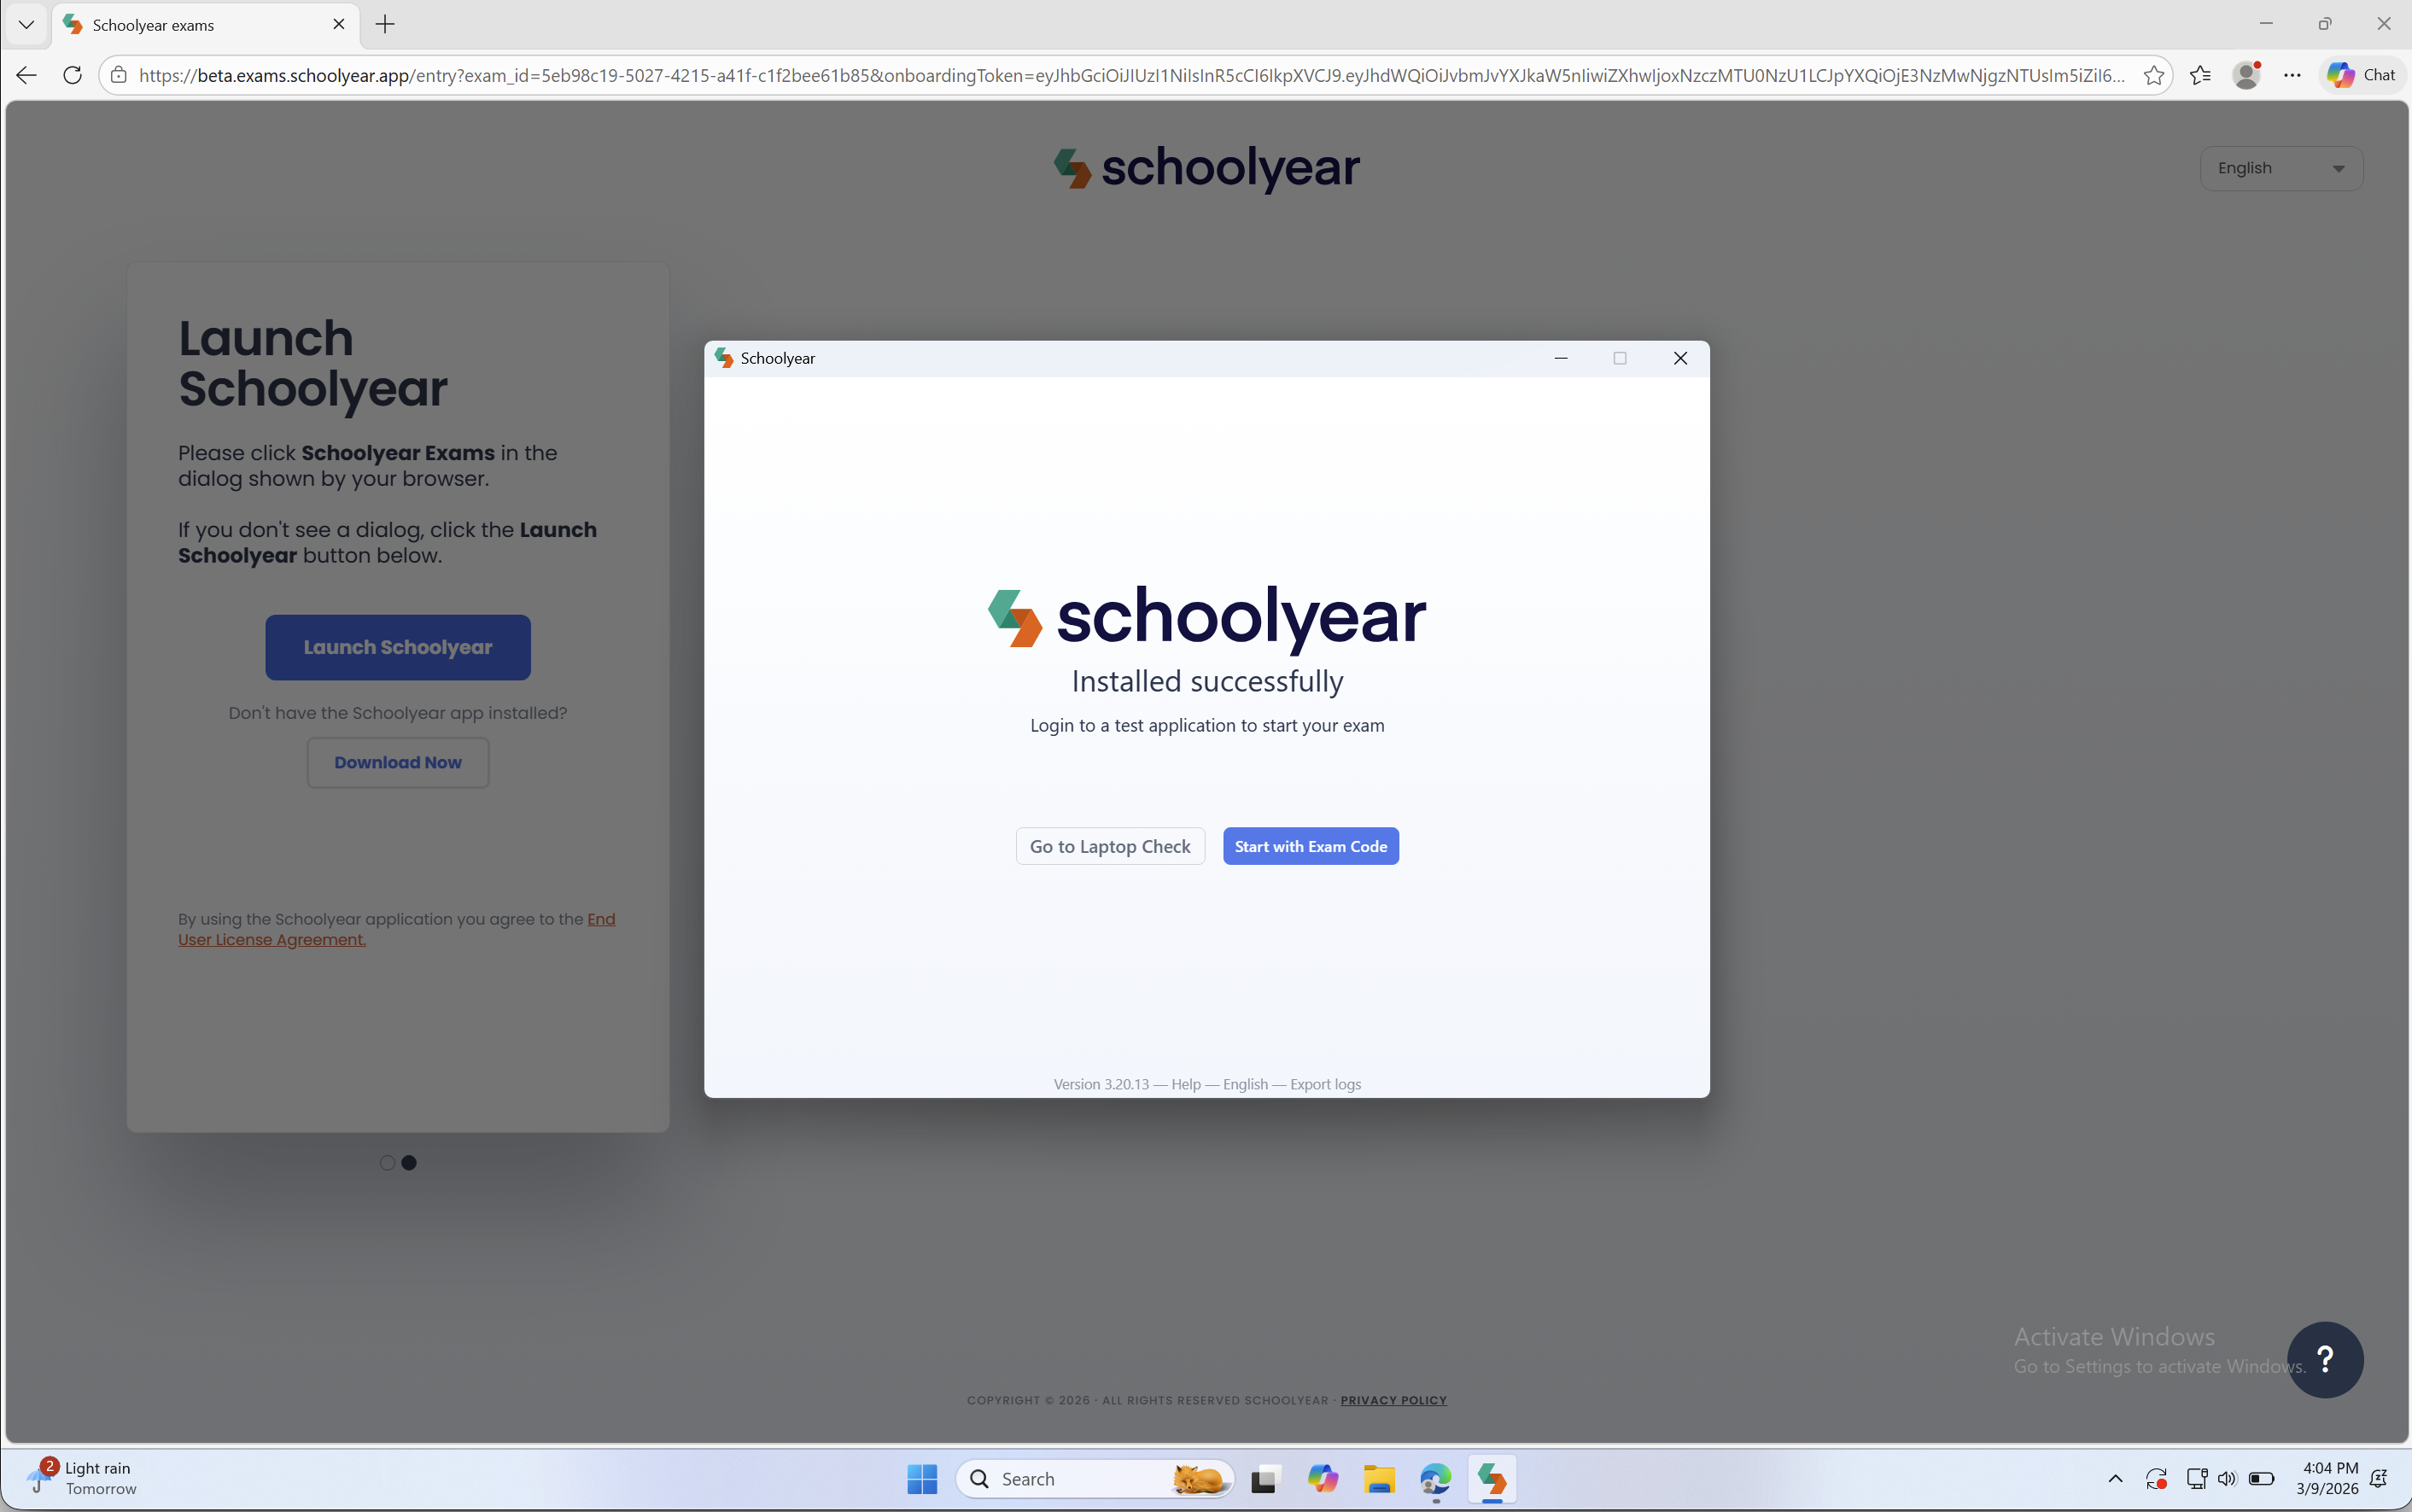Open a new browser tab
The width and height of the screenshot is (2412, 1512).
coord(385,24)
